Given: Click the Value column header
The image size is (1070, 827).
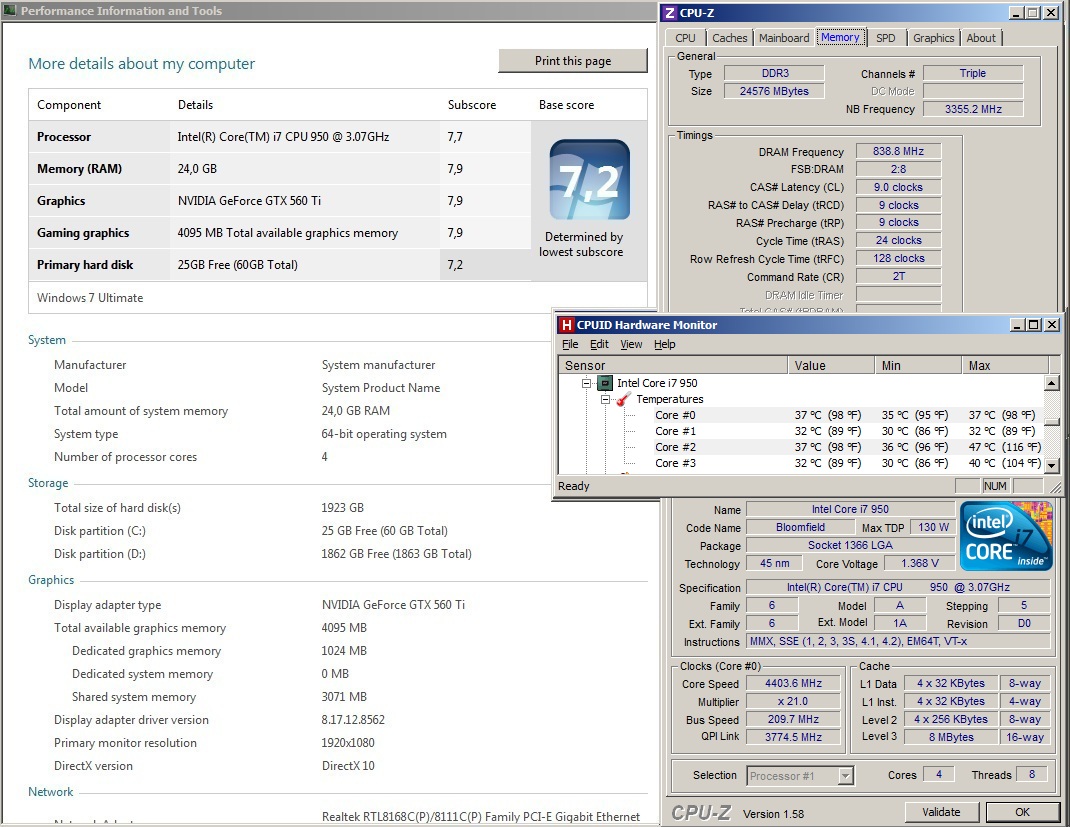Looking at the screenshot, I should coord(831,366).
